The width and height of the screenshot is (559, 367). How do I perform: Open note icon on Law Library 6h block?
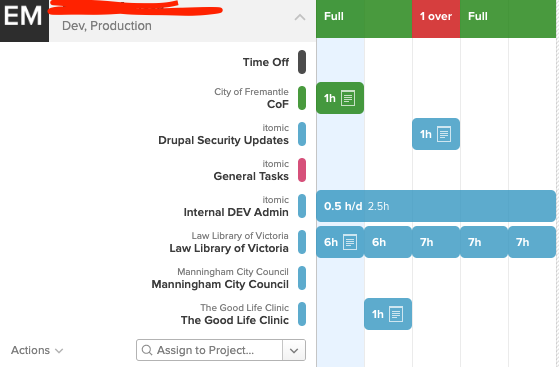(350, 242)
